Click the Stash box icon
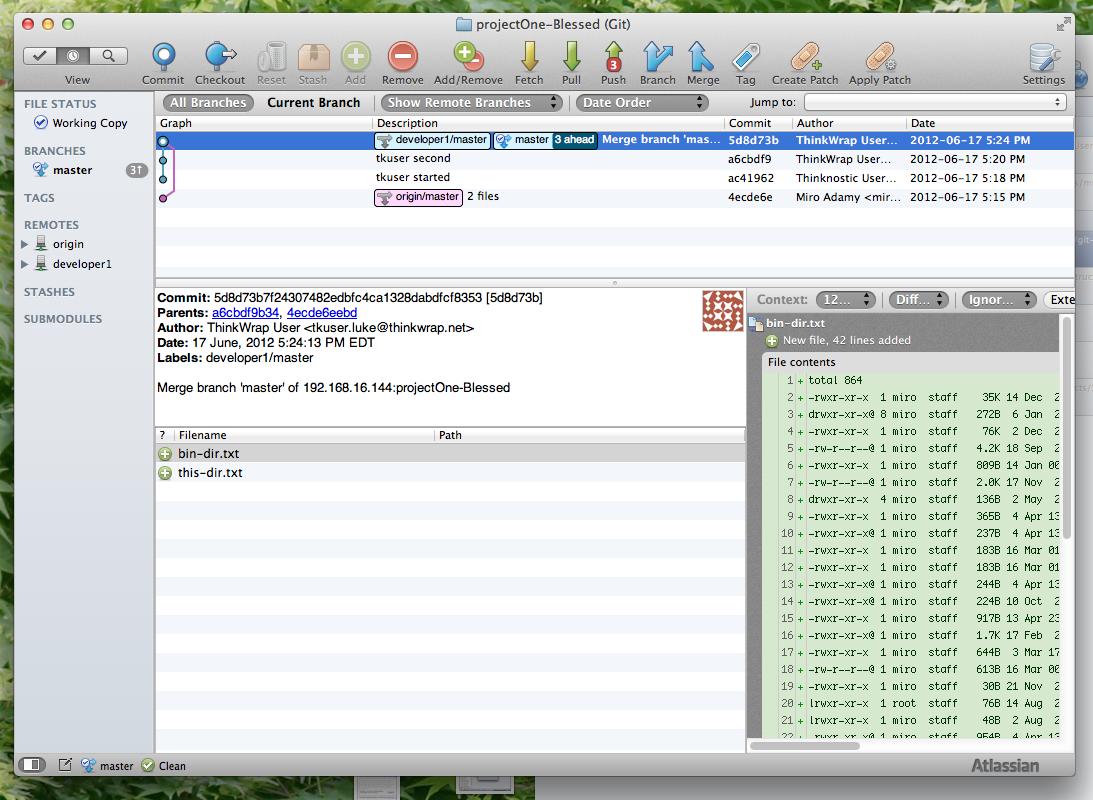The width and height of the screenshot is (1093, 800). pos(313,56)
